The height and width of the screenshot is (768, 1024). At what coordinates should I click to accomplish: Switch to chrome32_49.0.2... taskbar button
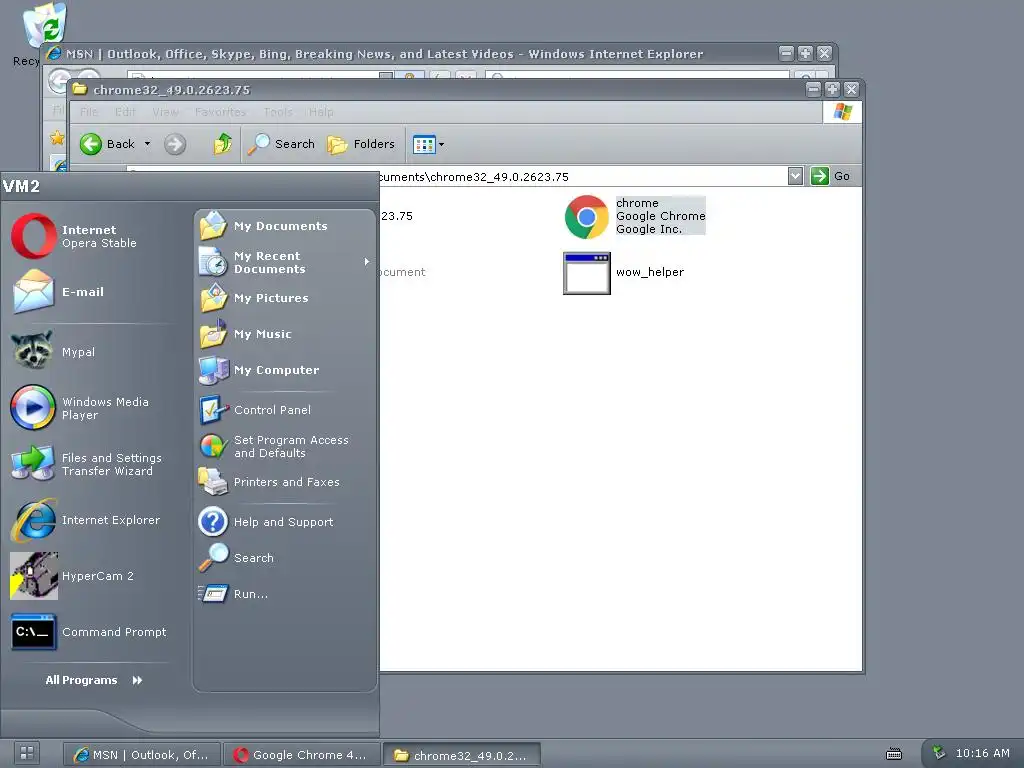(462, 755)
